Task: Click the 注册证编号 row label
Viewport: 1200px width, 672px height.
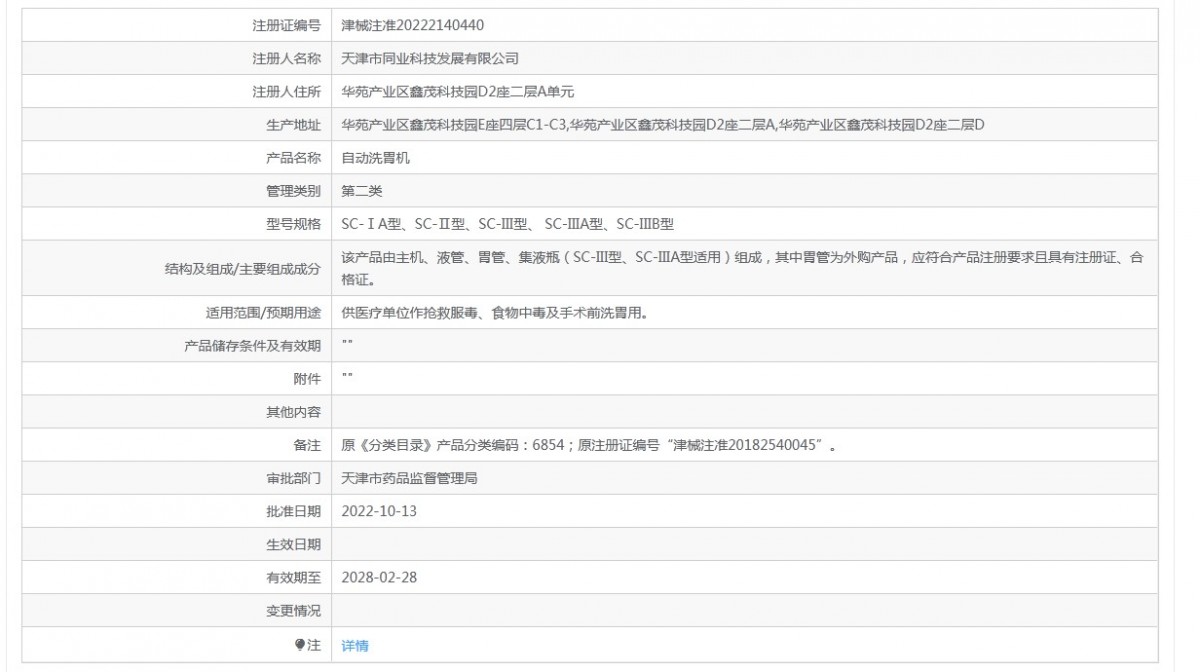Action: pos(286,25)
